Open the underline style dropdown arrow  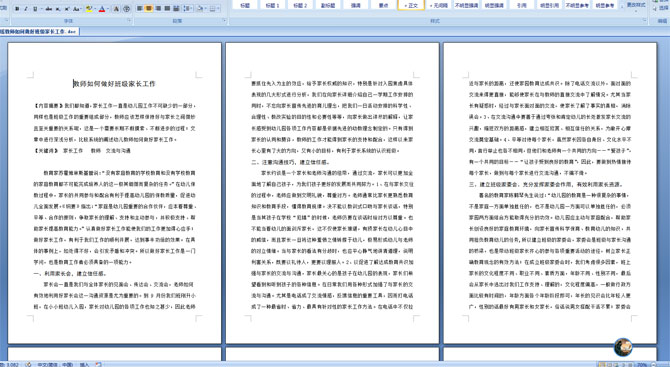(x=41, y=9)
